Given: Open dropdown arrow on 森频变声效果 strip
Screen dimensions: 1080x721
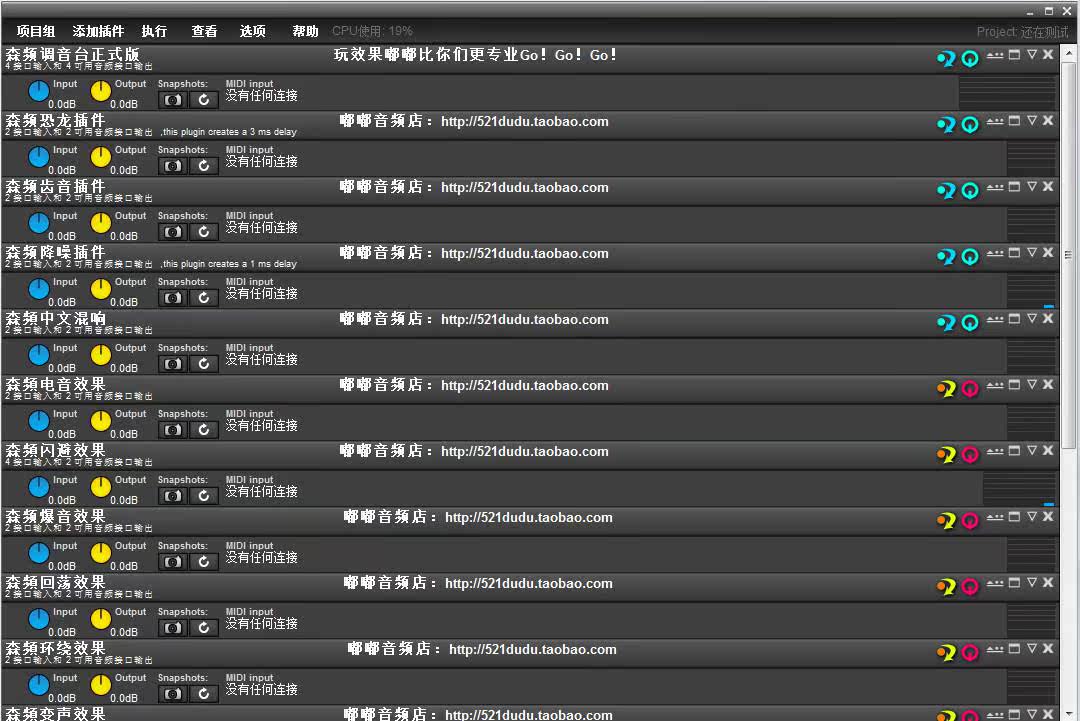Looking at the screenshot, I should [x=1031, y=713].
